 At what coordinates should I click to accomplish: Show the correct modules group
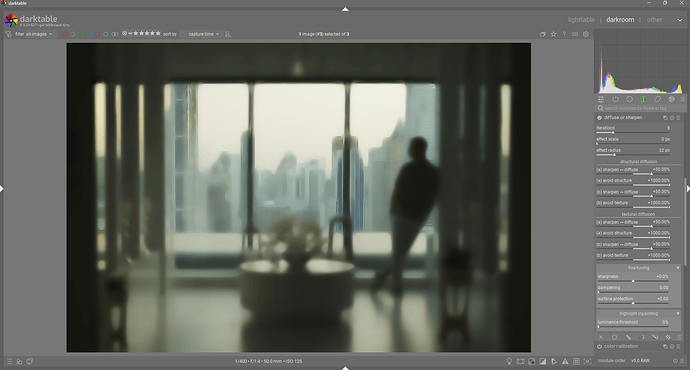coord(657,99)
